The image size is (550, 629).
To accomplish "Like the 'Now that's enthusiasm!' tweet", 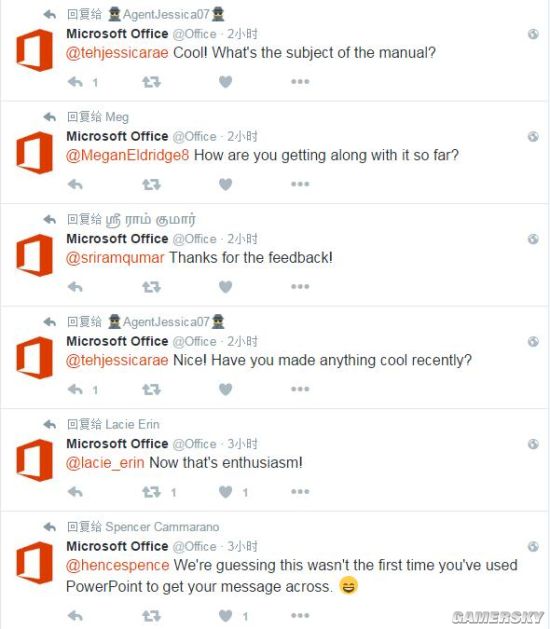I will pyautogui.click(x=225, y=492).
